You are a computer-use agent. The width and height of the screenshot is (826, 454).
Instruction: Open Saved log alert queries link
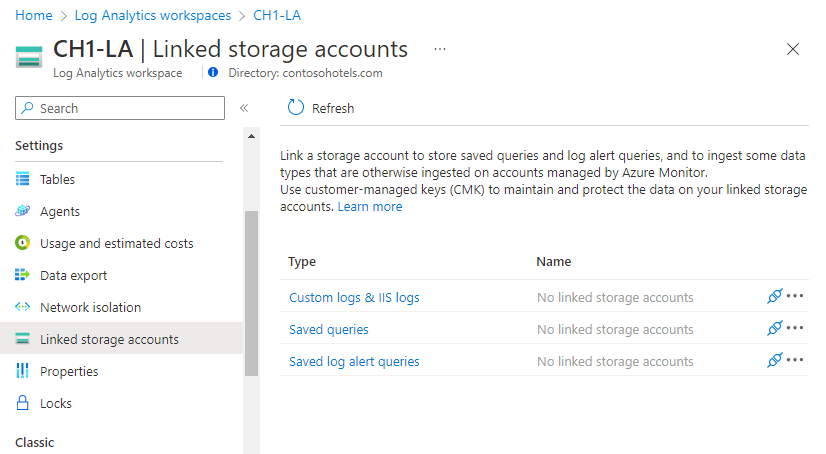coord(354,361)
